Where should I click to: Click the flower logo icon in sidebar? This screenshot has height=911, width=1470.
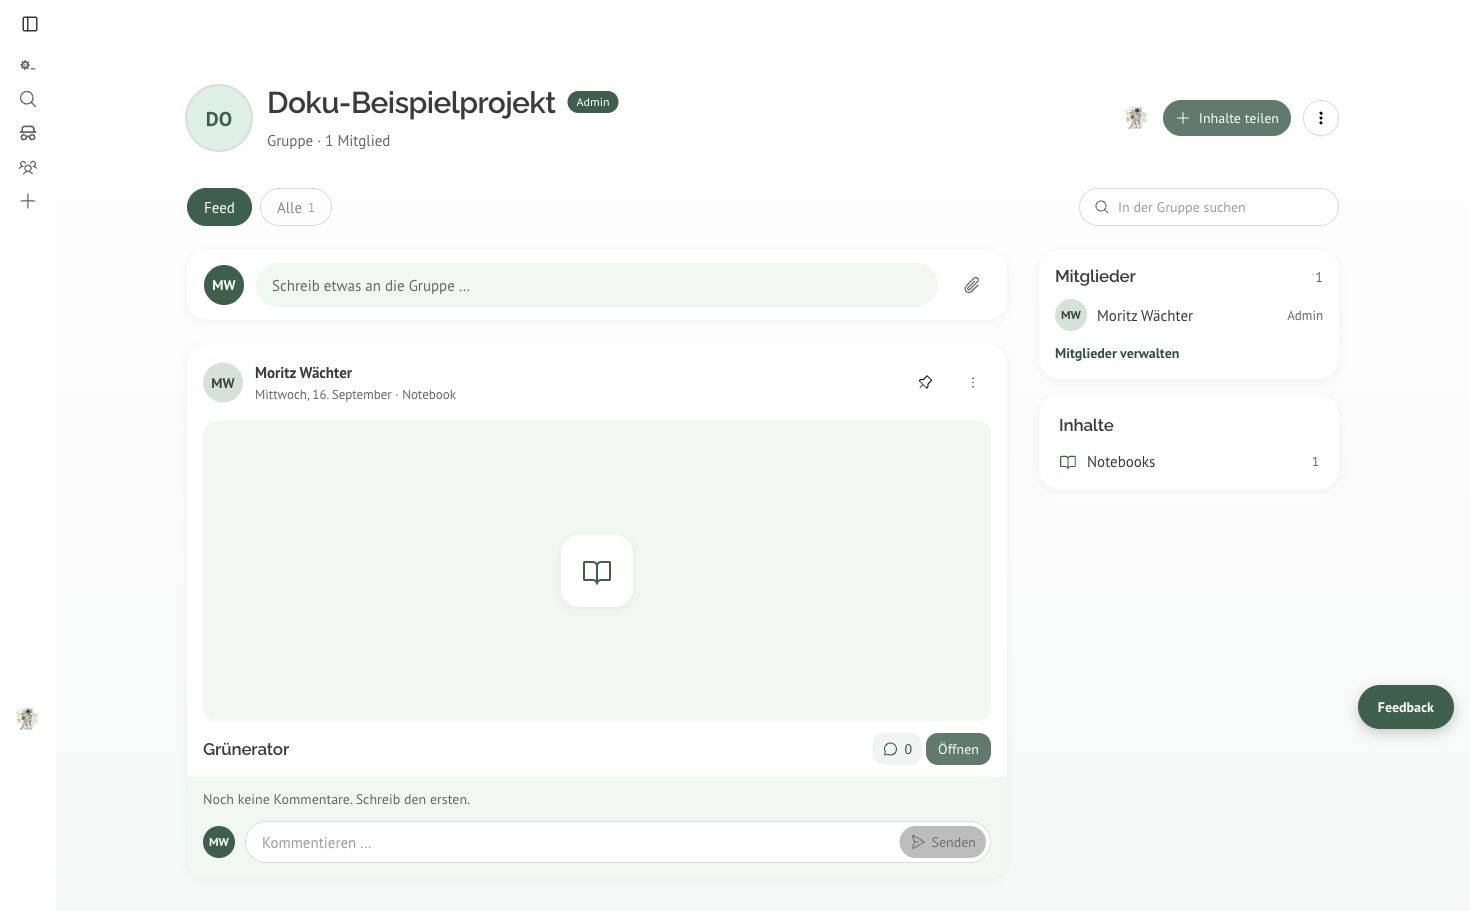coord(28,65)
